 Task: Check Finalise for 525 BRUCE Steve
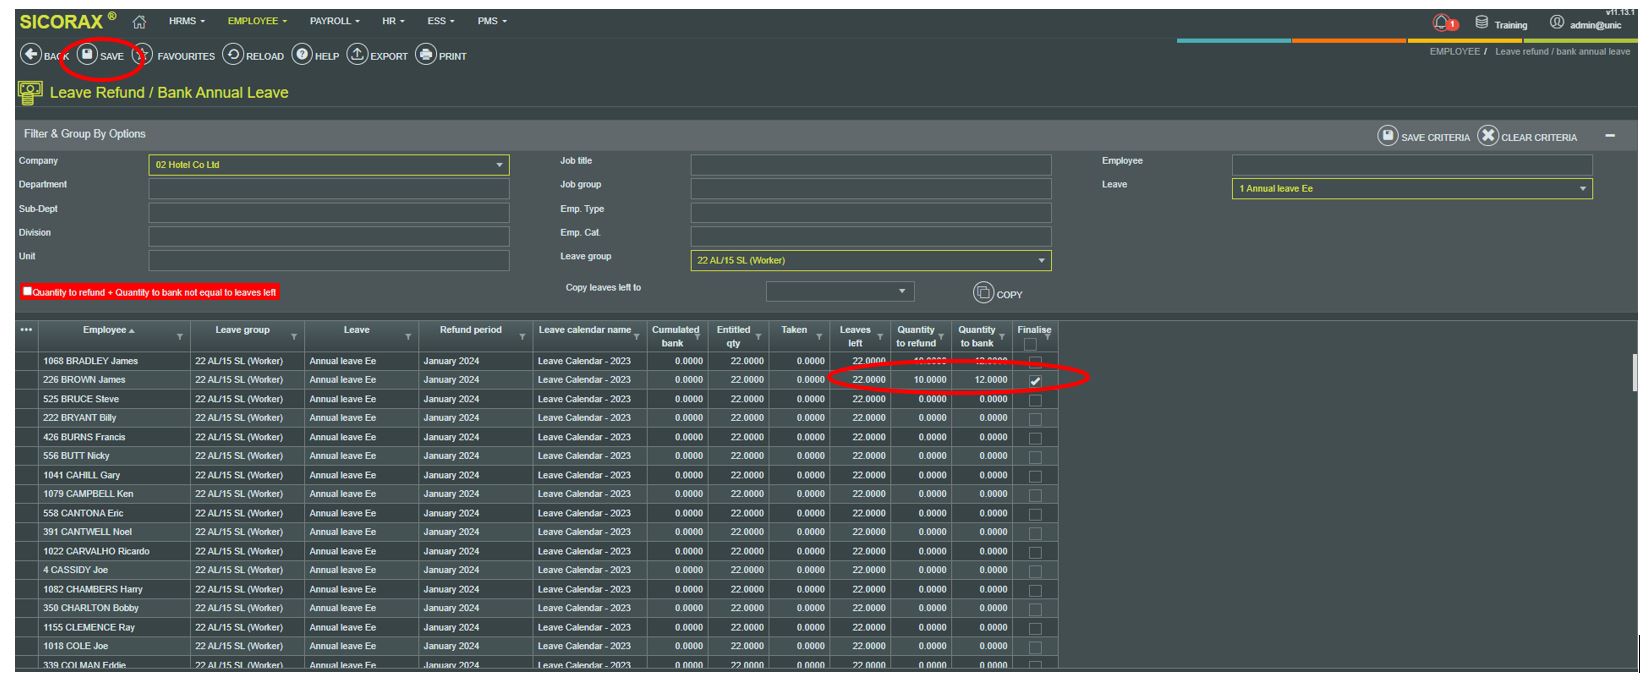tap(1035, 400)
